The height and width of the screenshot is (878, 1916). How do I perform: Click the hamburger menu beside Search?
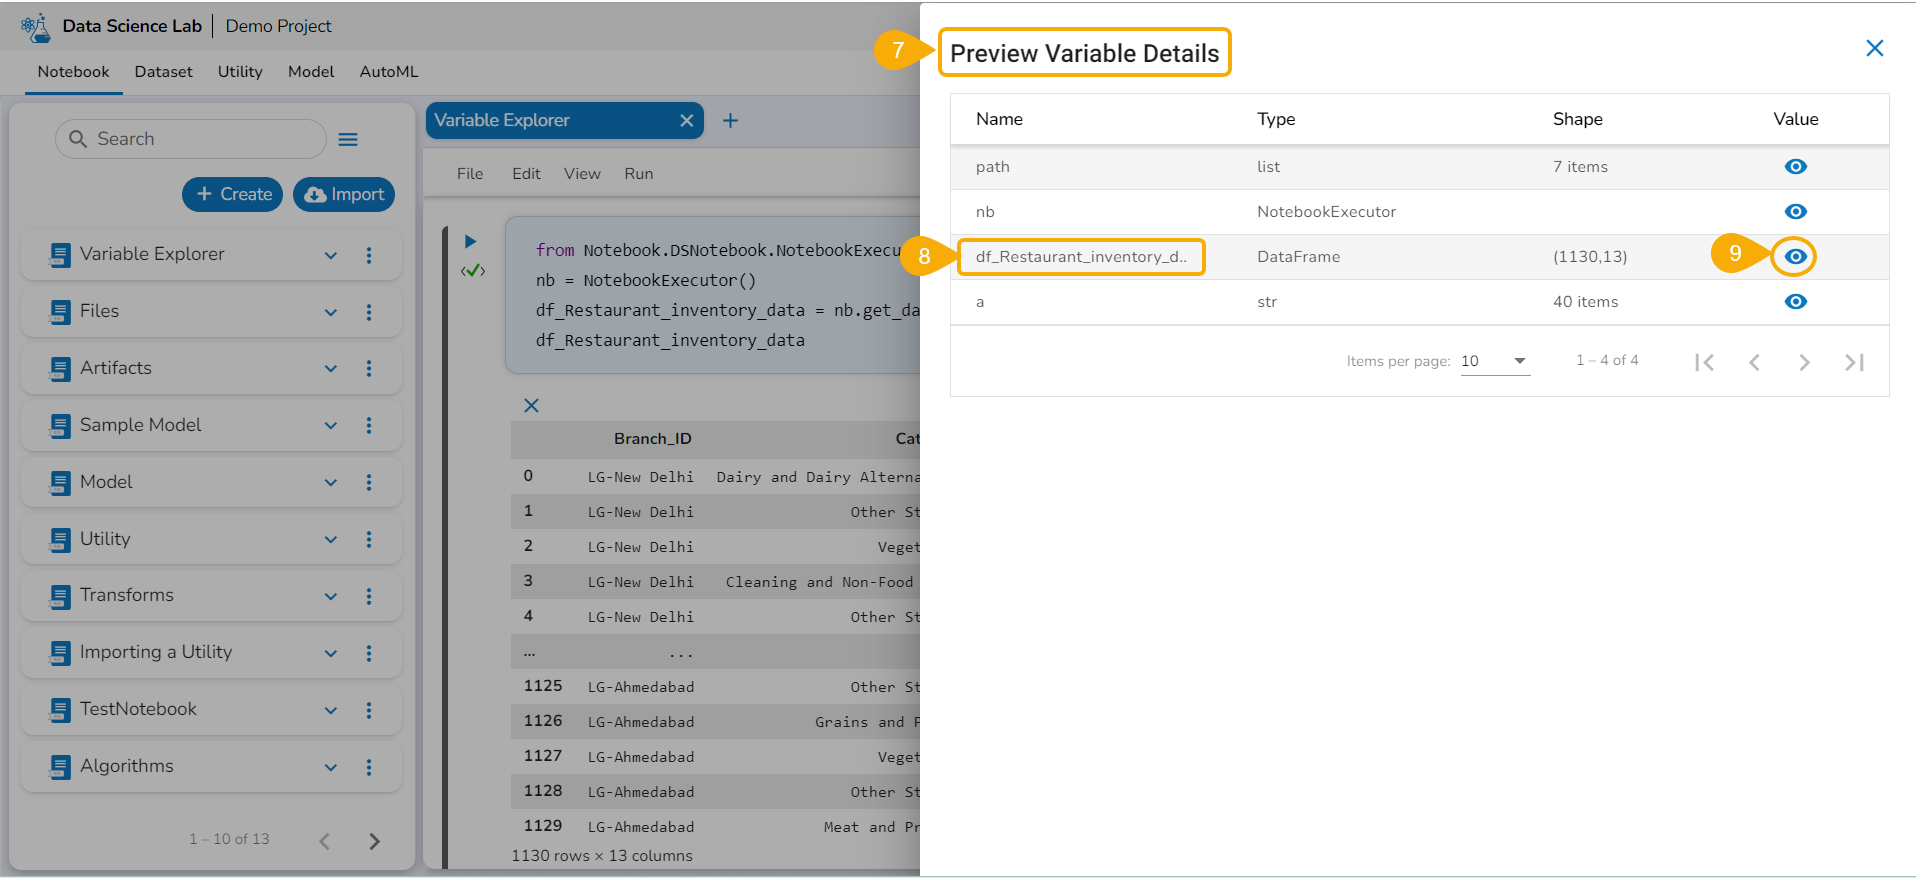pos(348,140)
